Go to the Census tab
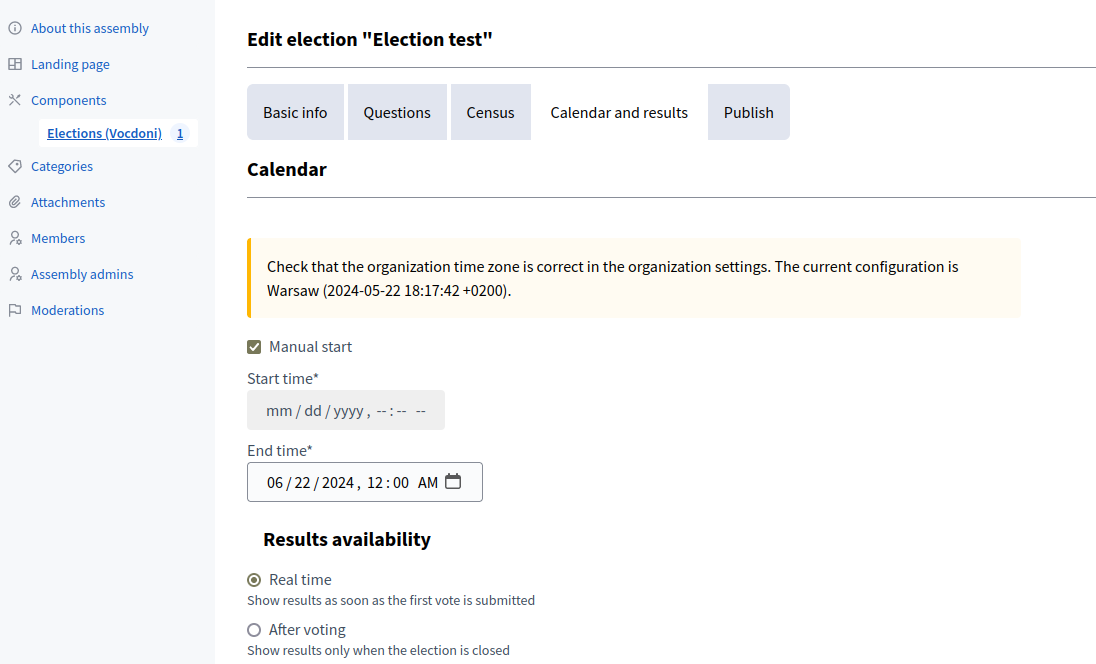This screenshot has width=1096, height=664. pyautogui.click(x=490, y=112)
